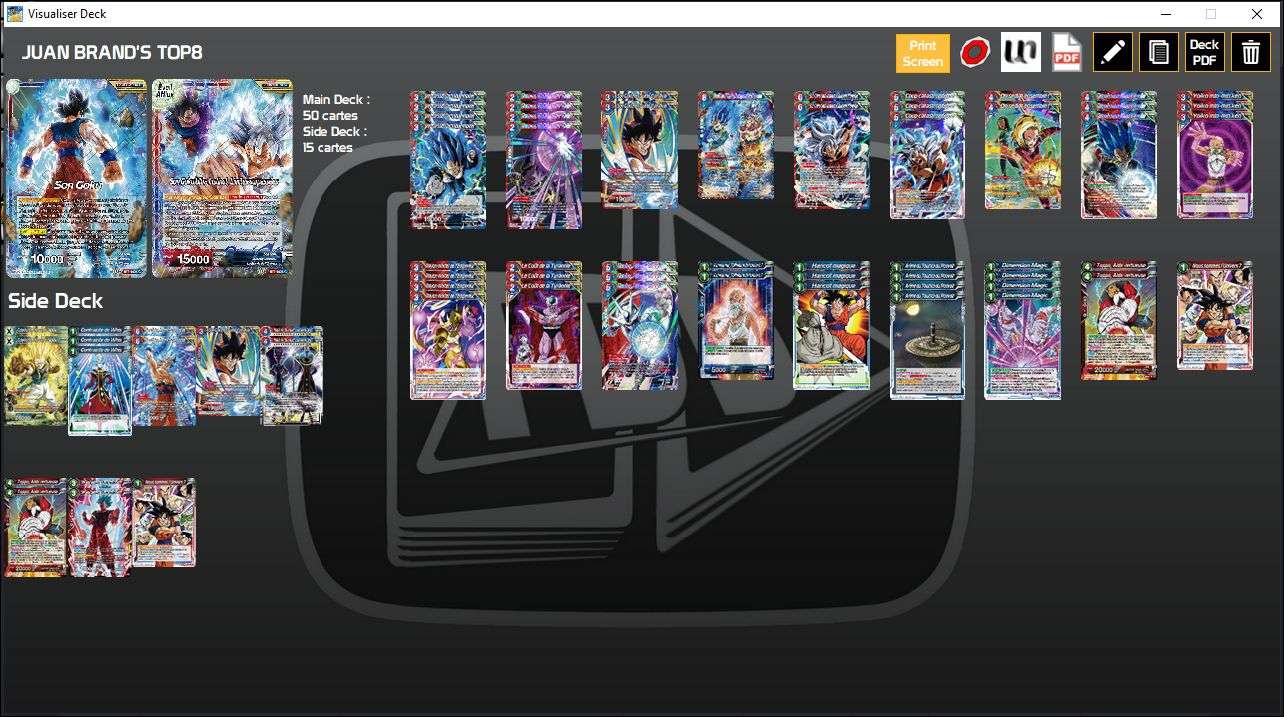Export using the red PDF file icon
This screenshot has width=1284, height=717.
tap(1065, 52)
